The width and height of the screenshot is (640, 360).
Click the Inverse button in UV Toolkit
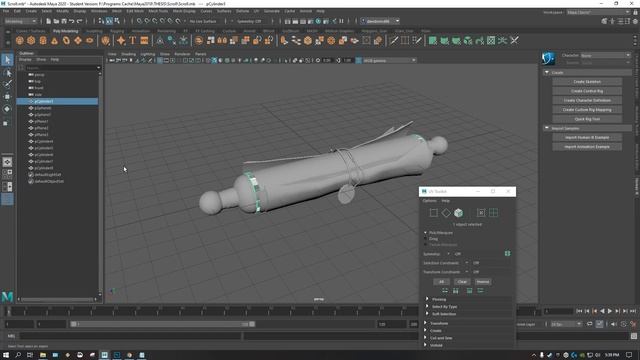(x=482, y=282)
